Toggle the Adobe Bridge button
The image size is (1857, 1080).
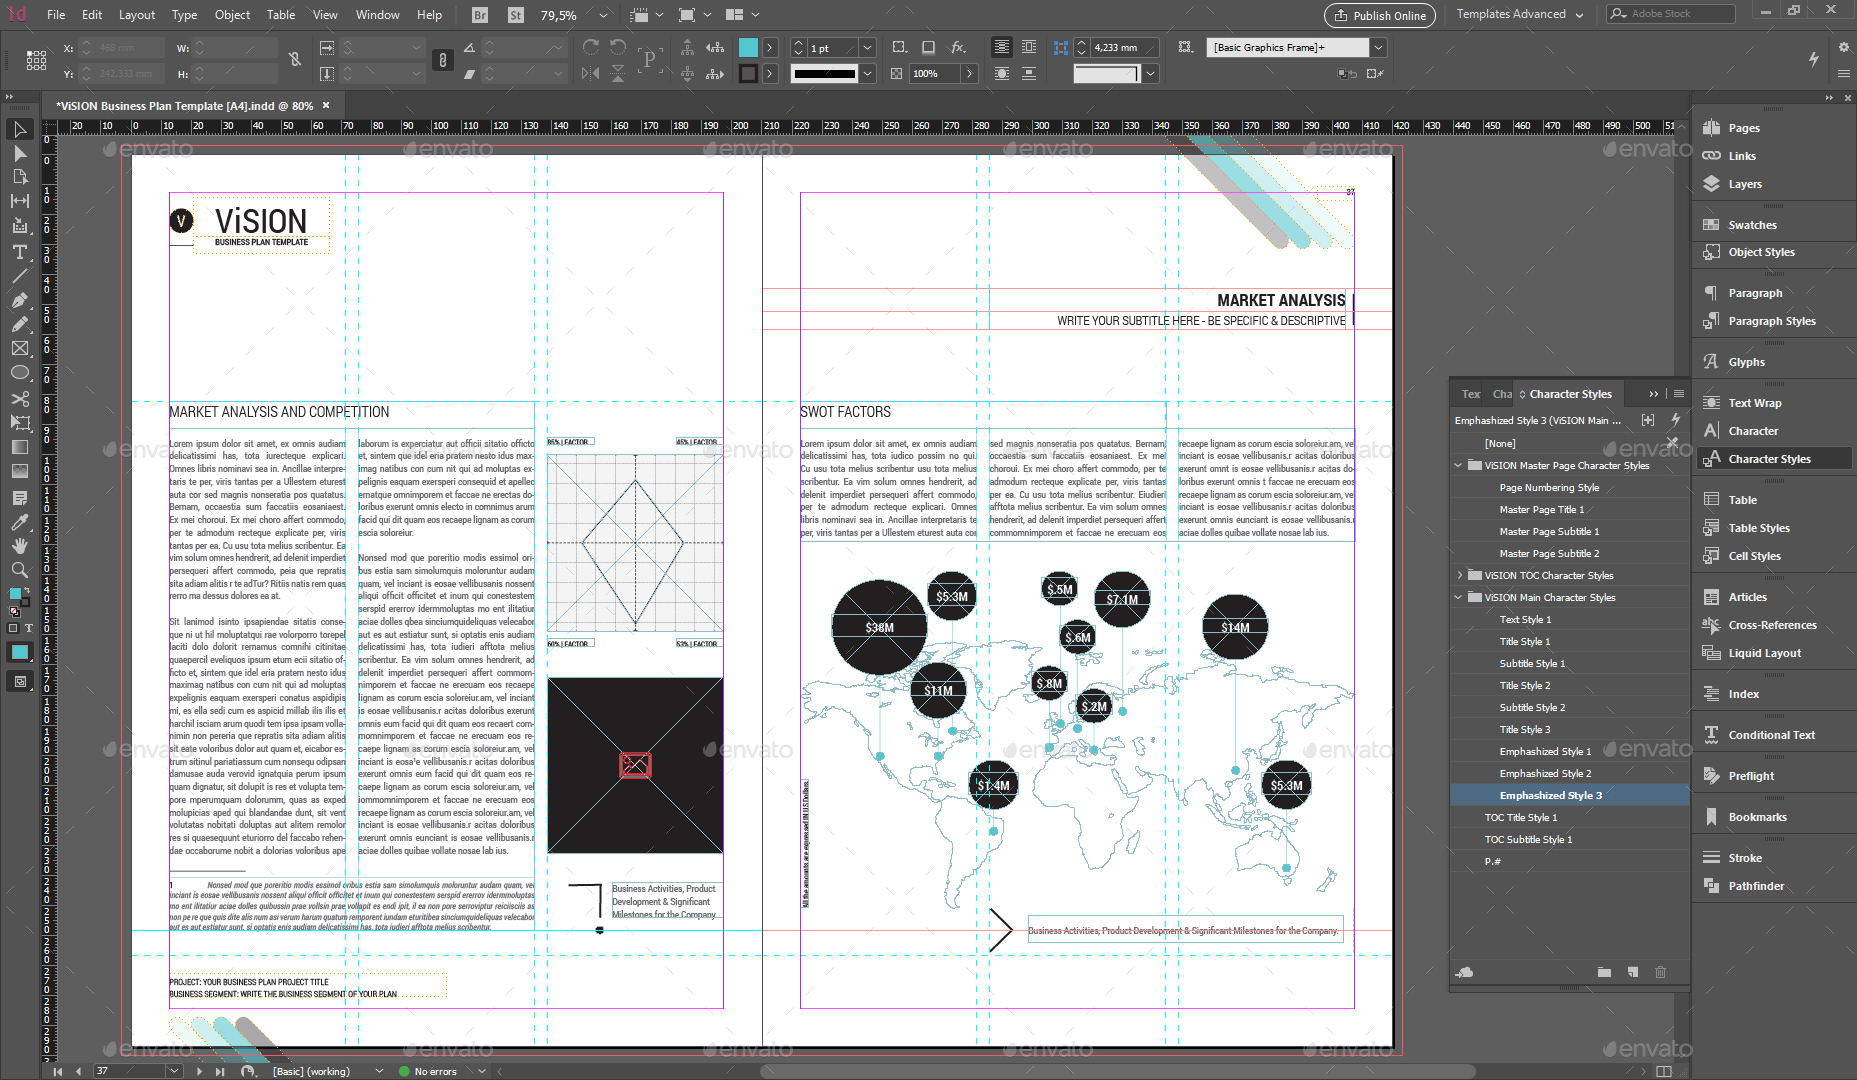[x=480, y=15]
